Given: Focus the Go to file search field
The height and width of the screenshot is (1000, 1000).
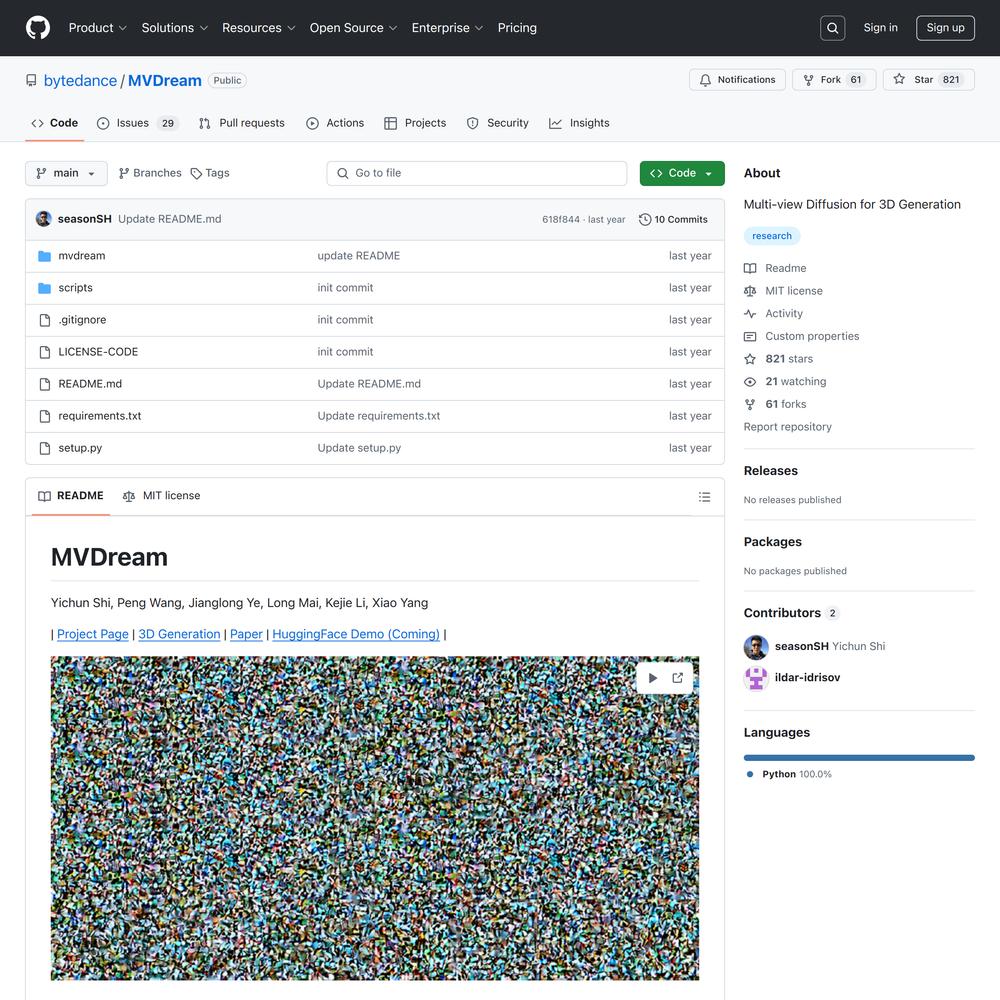Looking at the screenshot, I should tap(476, 173).
